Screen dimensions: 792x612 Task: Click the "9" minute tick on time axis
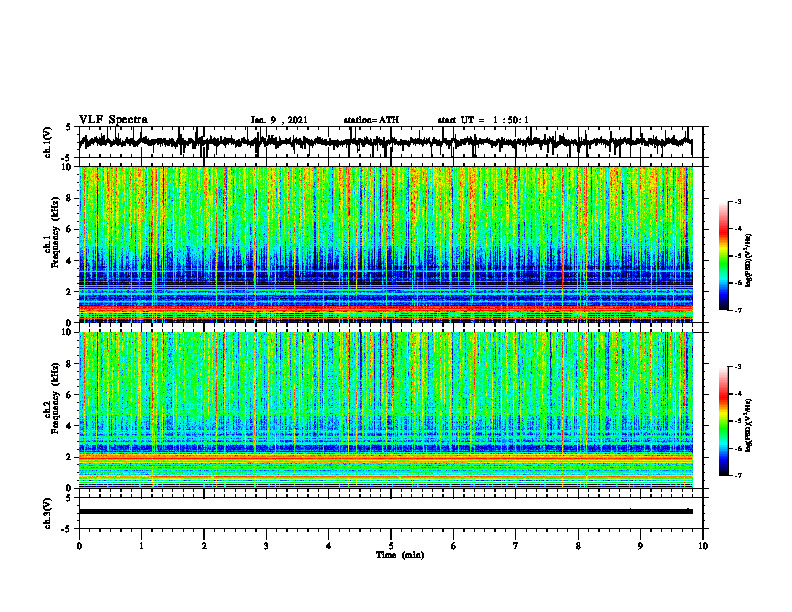coord(640,546)
